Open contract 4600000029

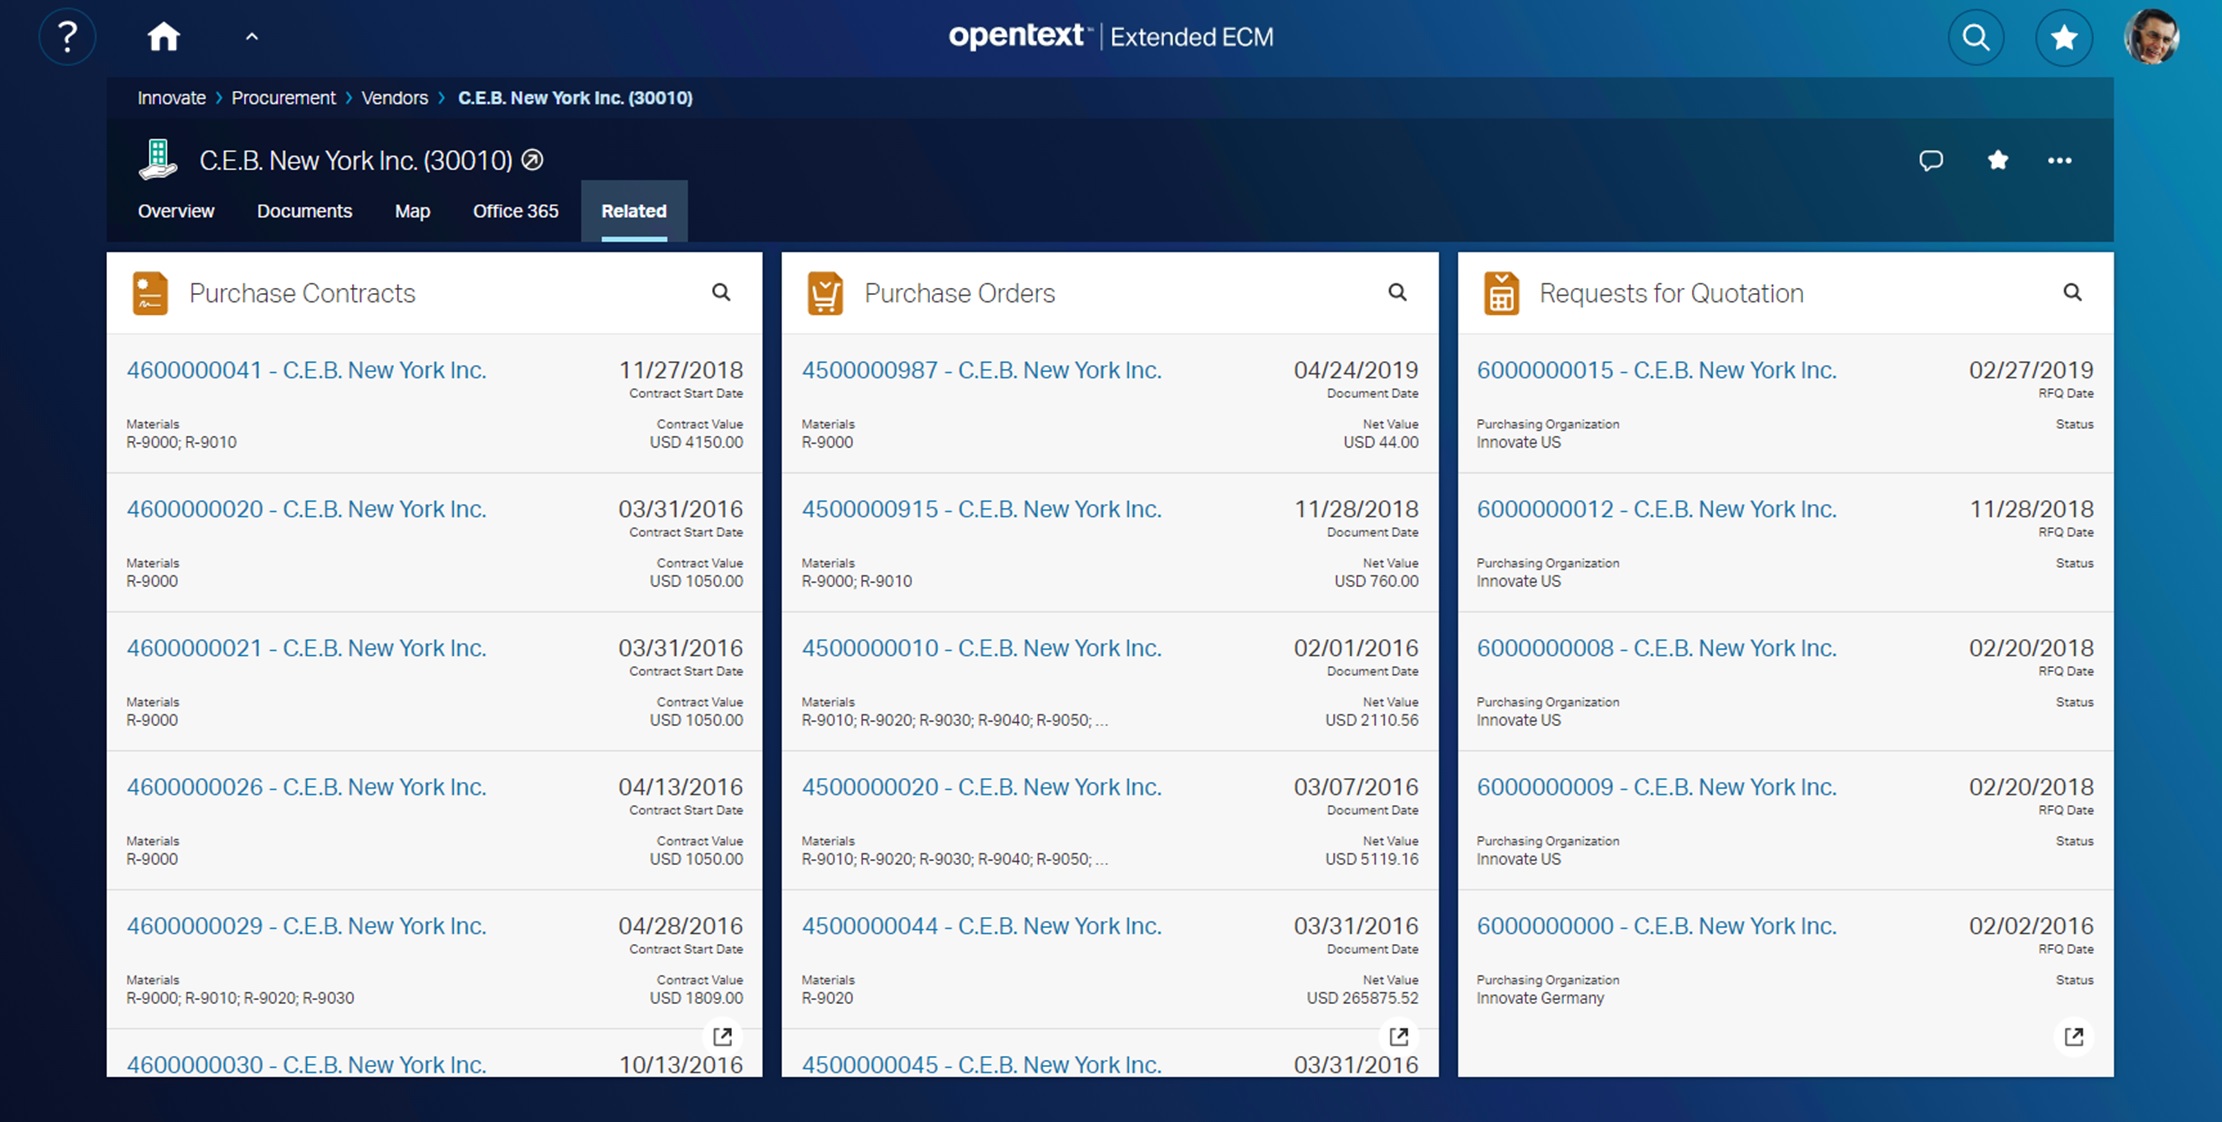pos(306,926)
